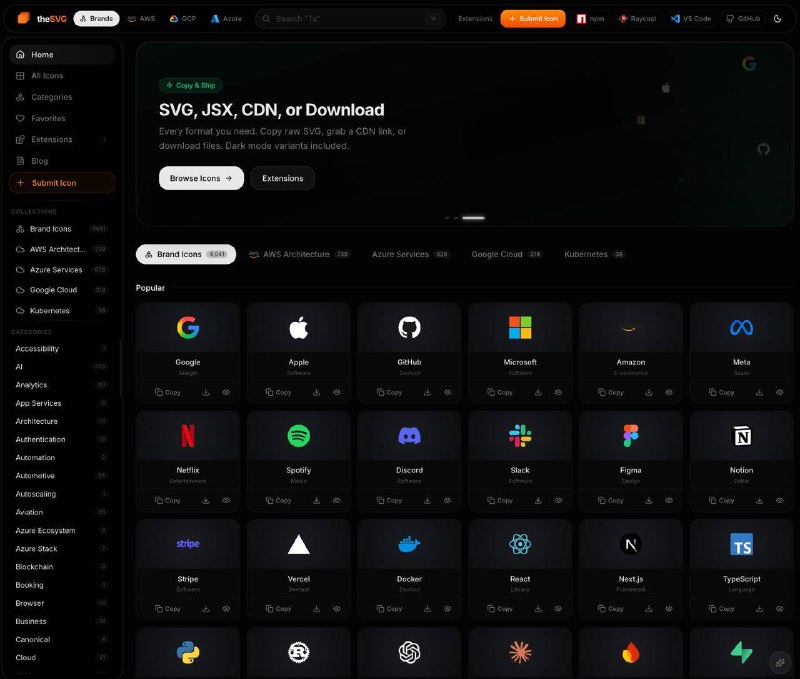The image size is (800, 679).
Task: Preview Discord icon with eye button
Action: [447, 500]
